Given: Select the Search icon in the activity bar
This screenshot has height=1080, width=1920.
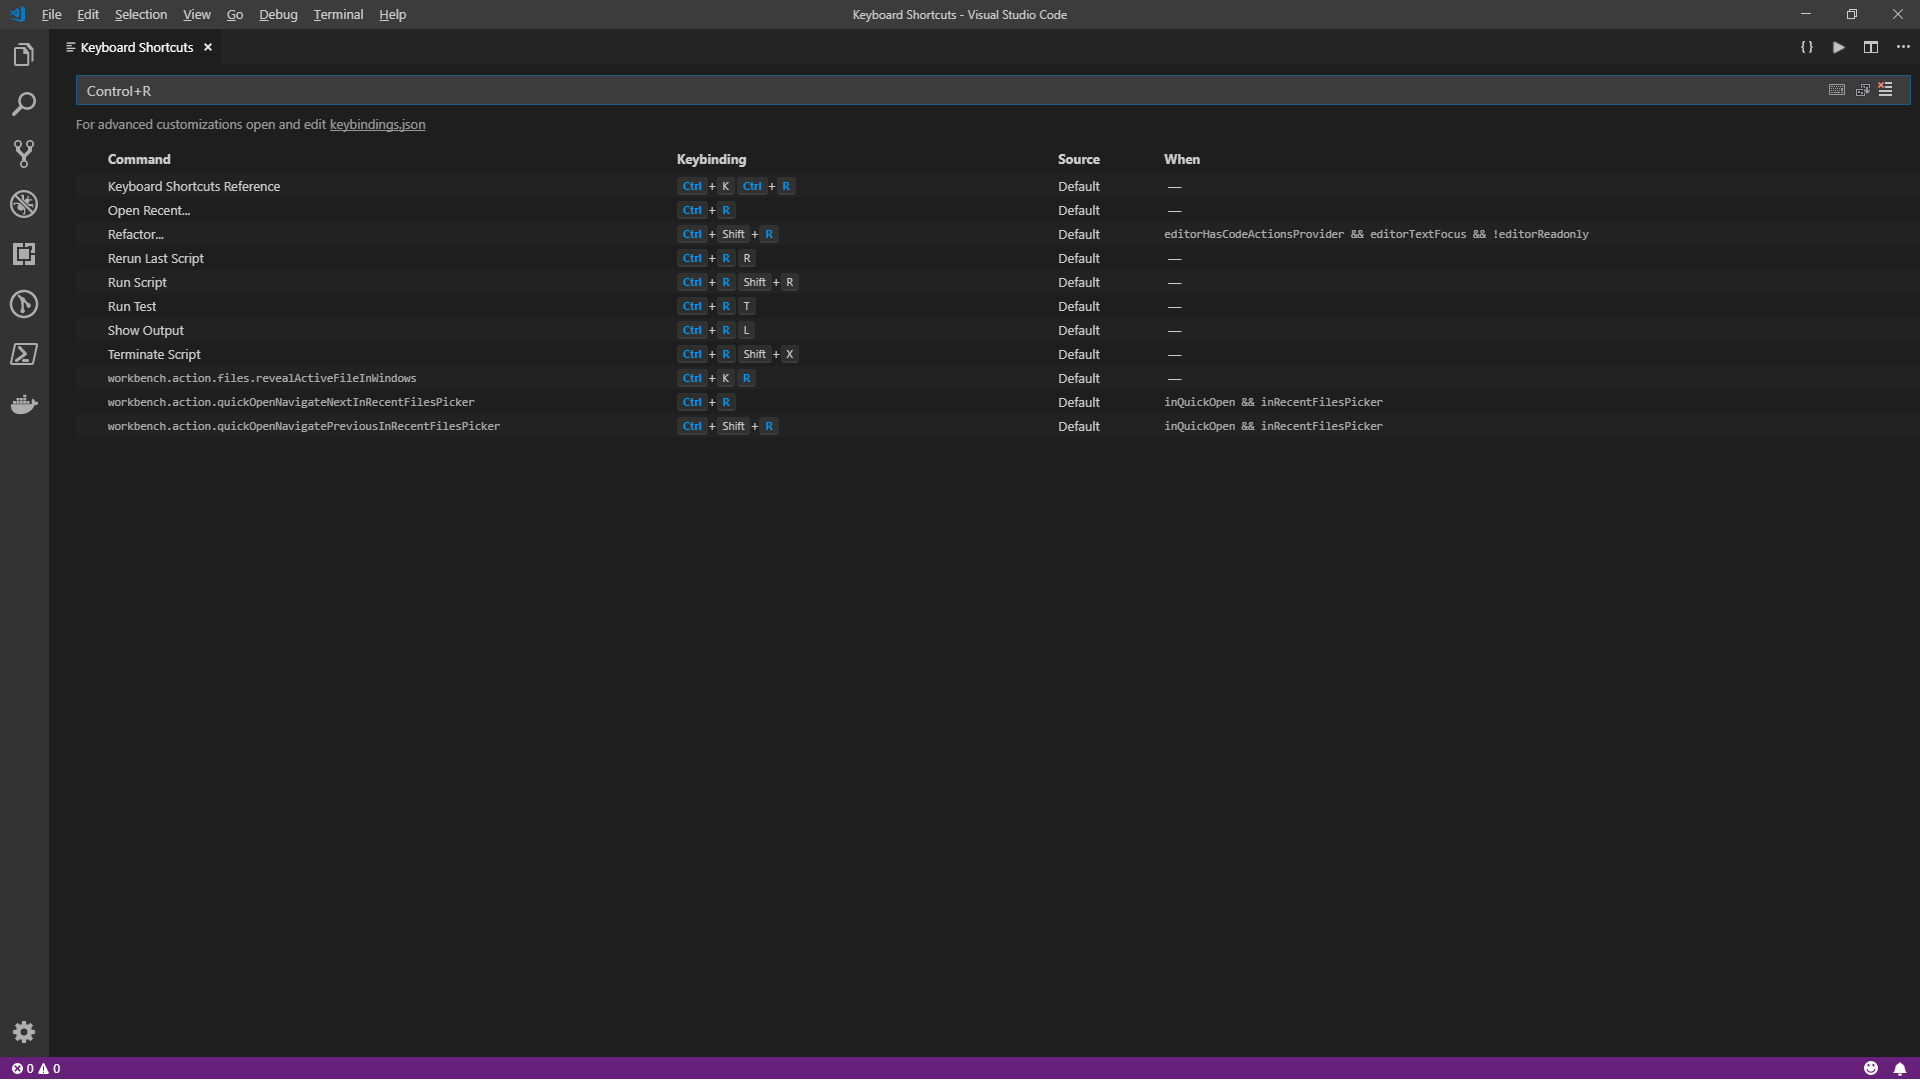Looking at the screenshot, I should 24,103.
